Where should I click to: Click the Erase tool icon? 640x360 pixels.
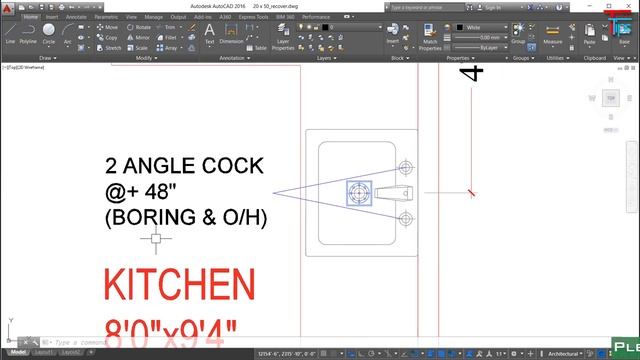coord(191,27)
